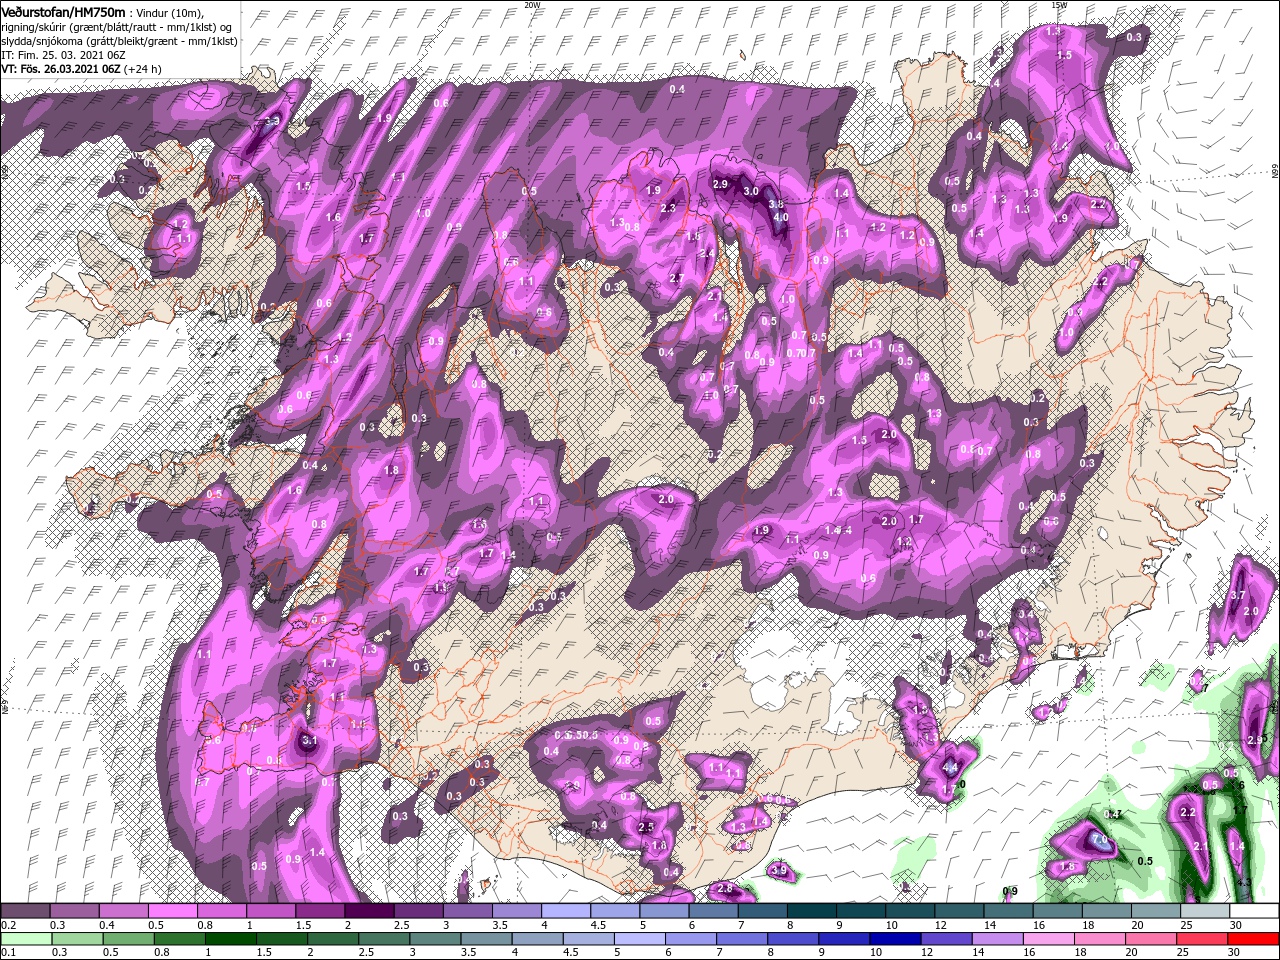
Task: Click the pale grey 25 swatch, upper scale
Action: click(x=1205, y=911)
